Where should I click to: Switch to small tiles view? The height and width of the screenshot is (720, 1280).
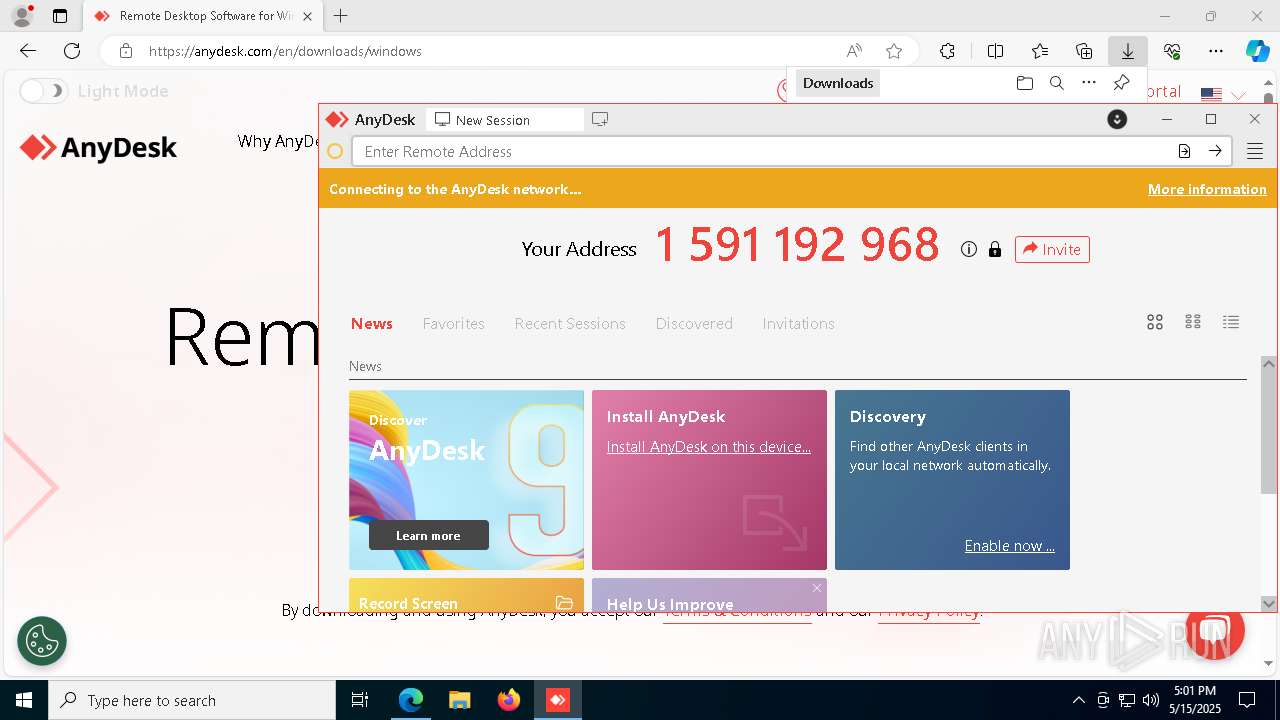tap(1193, 322)
